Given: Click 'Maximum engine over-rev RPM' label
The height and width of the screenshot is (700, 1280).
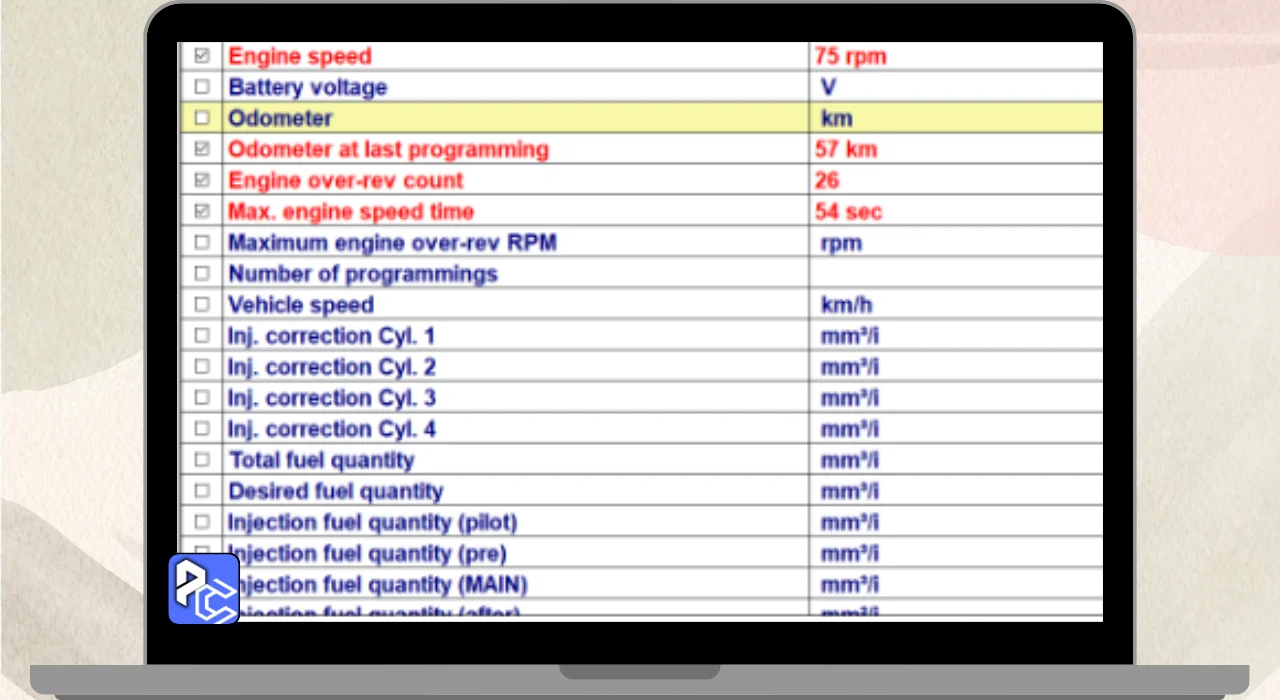Looking at the screenshot, I should point(392,242).
